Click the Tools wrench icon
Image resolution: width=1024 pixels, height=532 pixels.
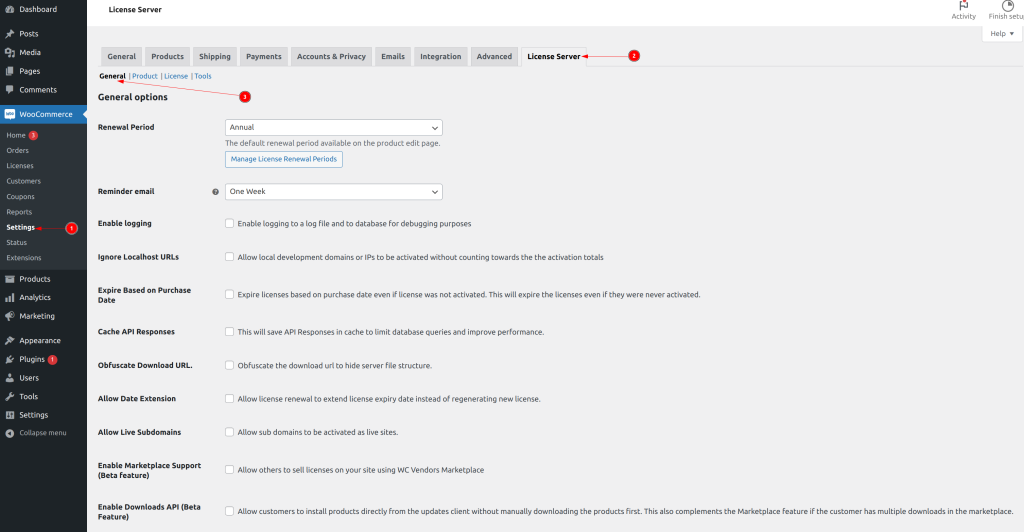coord(9,396)
